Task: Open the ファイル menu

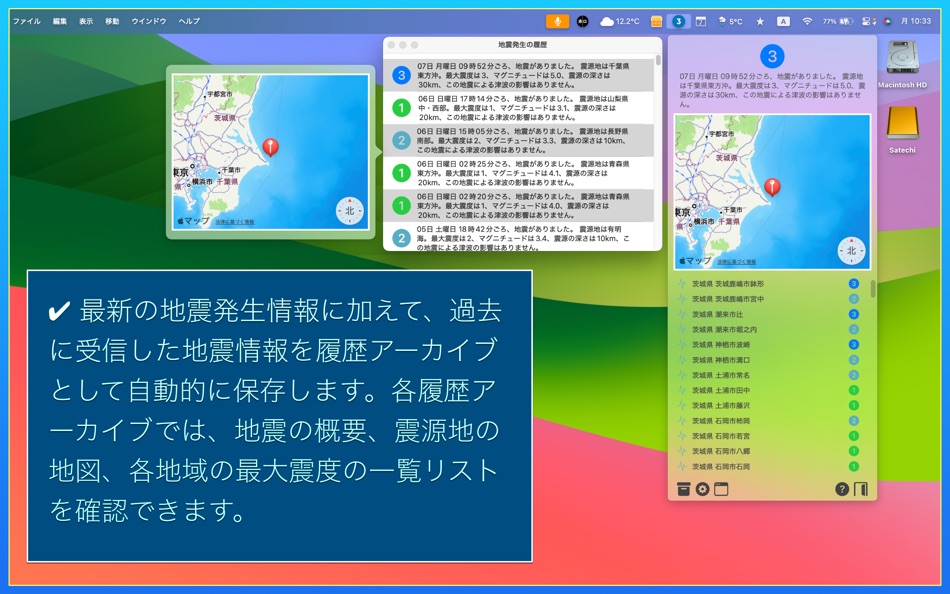Action: point(27,21)
